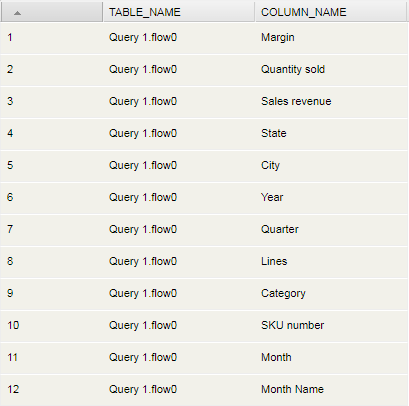Click row number 12
This screenshot has width=409, height=406.
pyautogui.click(x=13, y=389)
